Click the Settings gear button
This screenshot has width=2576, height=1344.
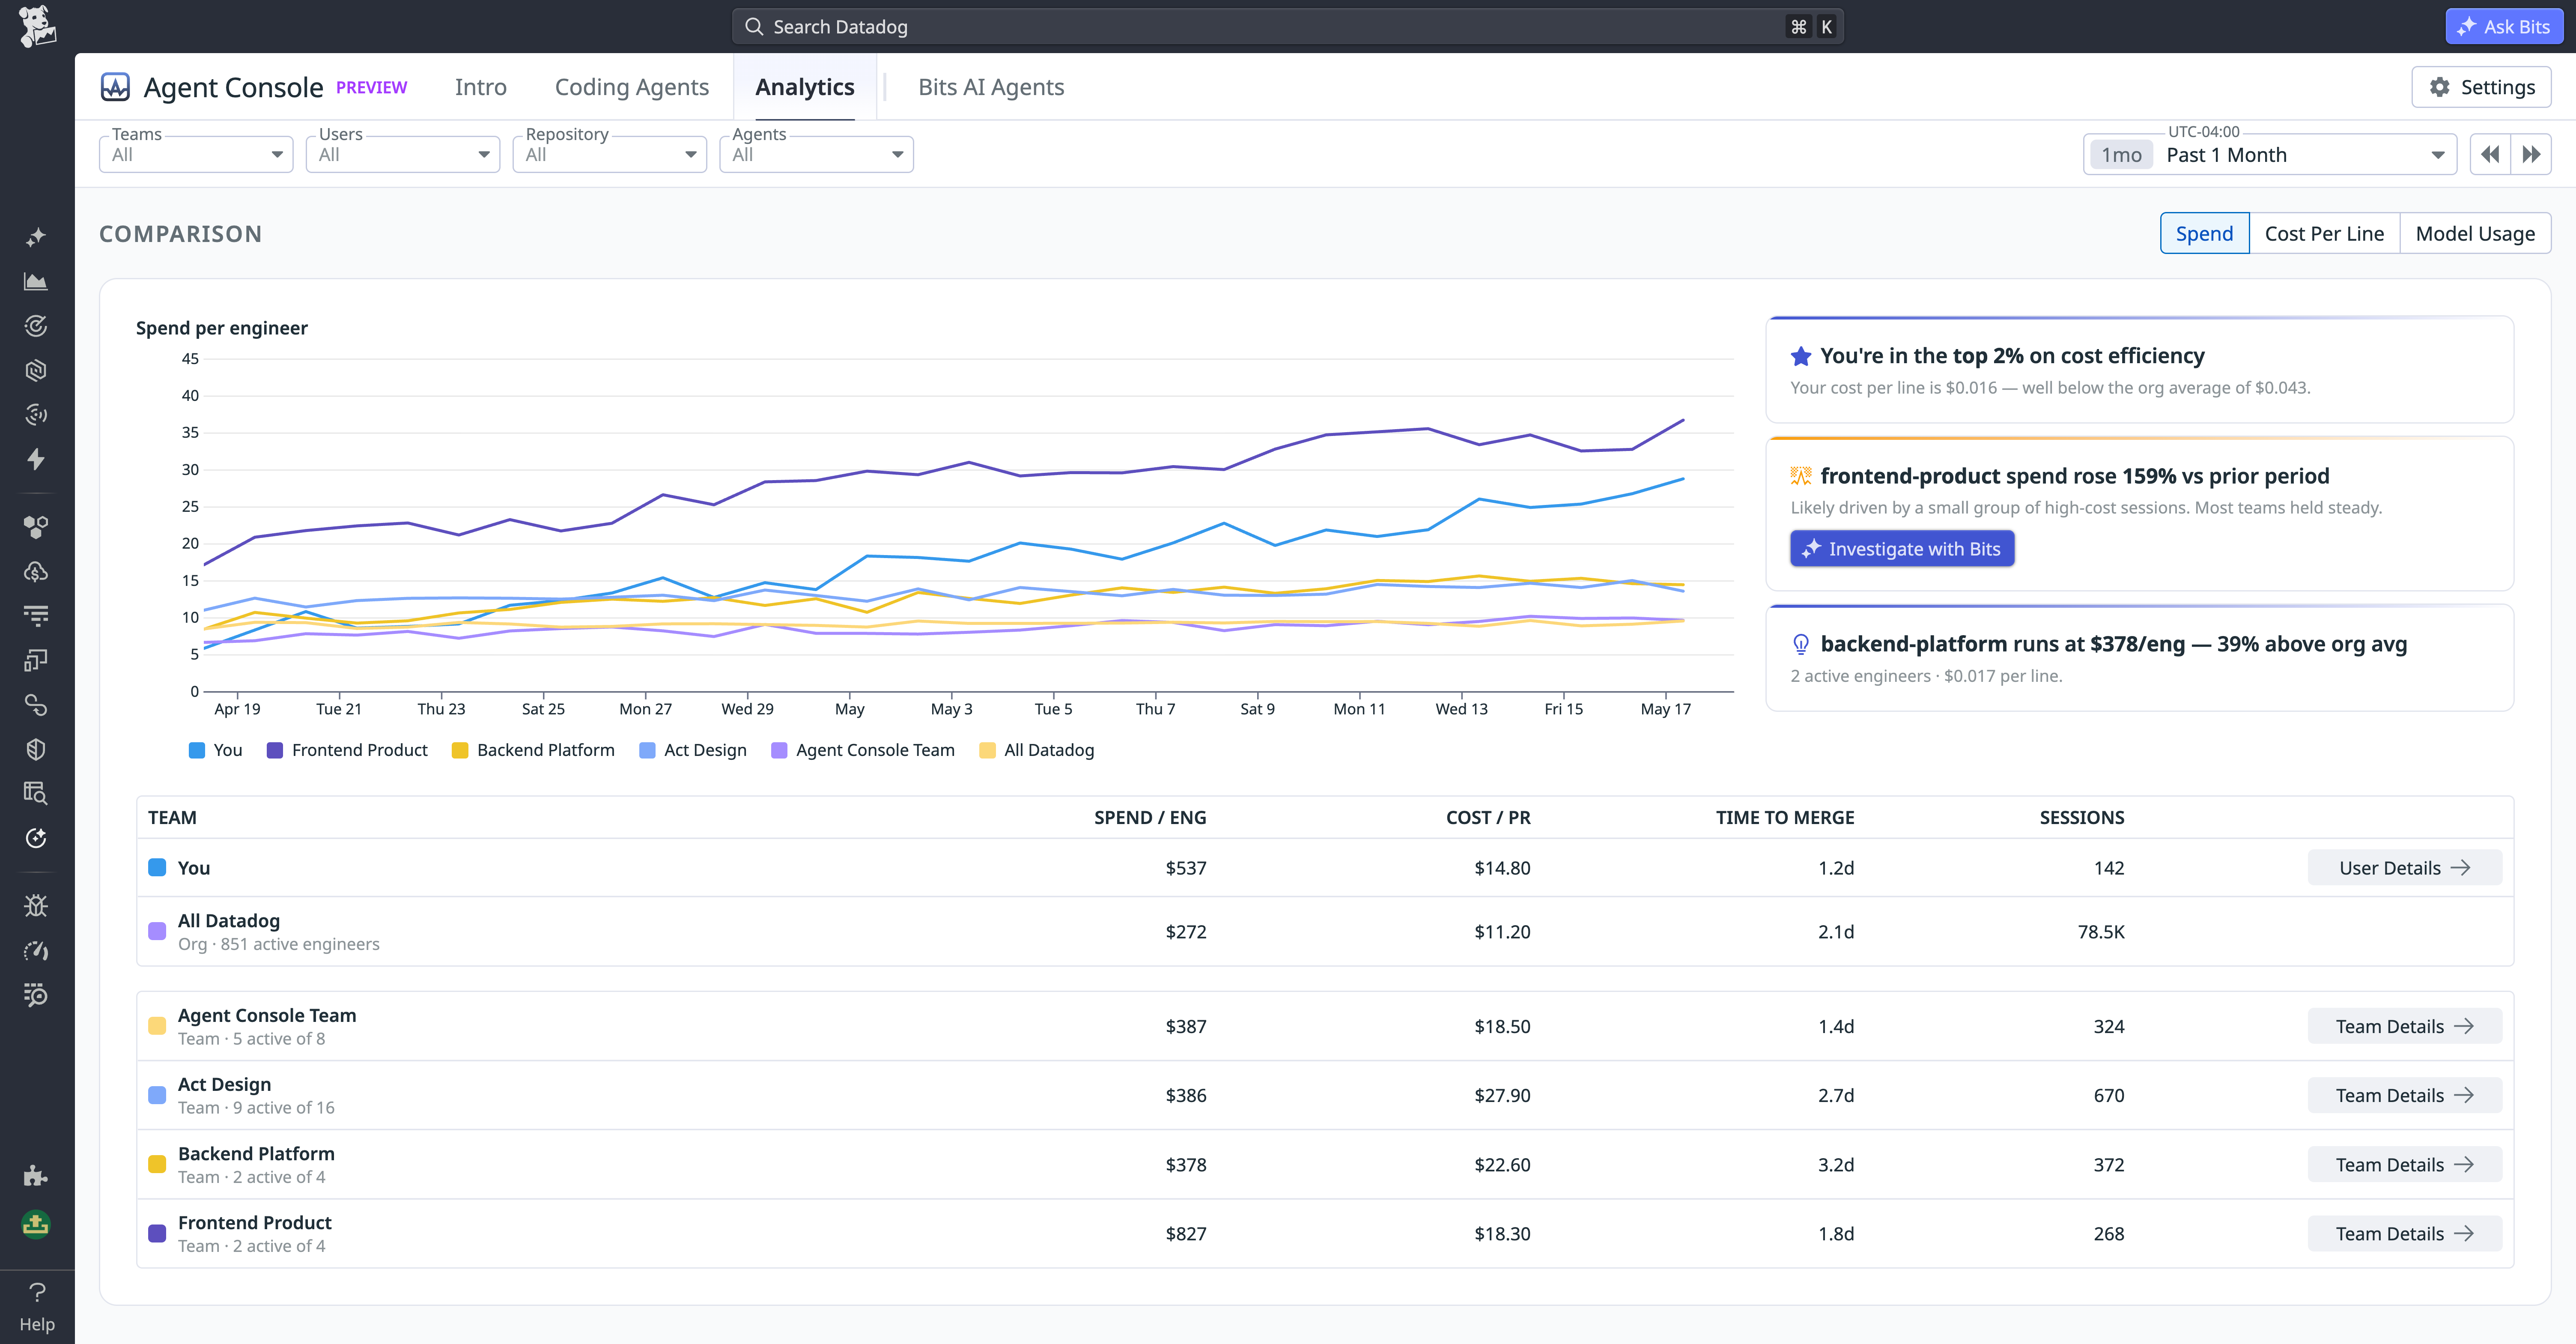coord(2481,87)
